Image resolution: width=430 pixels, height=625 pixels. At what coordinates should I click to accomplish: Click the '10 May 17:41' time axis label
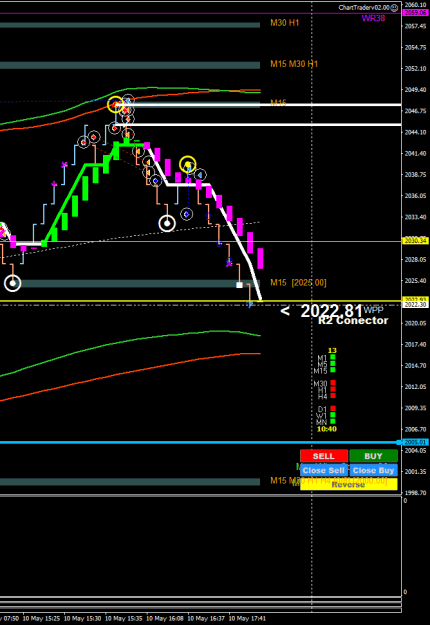[247, 619]
